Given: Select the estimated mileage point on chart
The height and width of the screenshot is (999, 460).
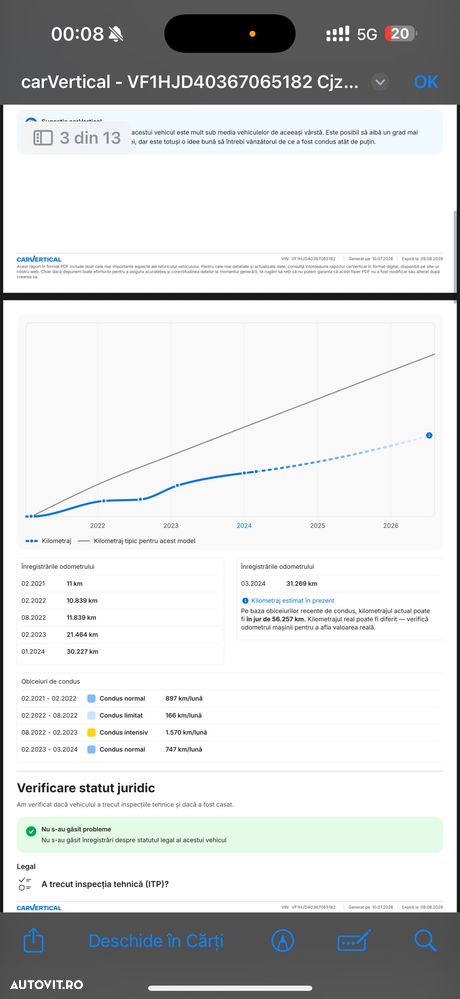Looking at the screenshot, I should (x=429, y=435).
